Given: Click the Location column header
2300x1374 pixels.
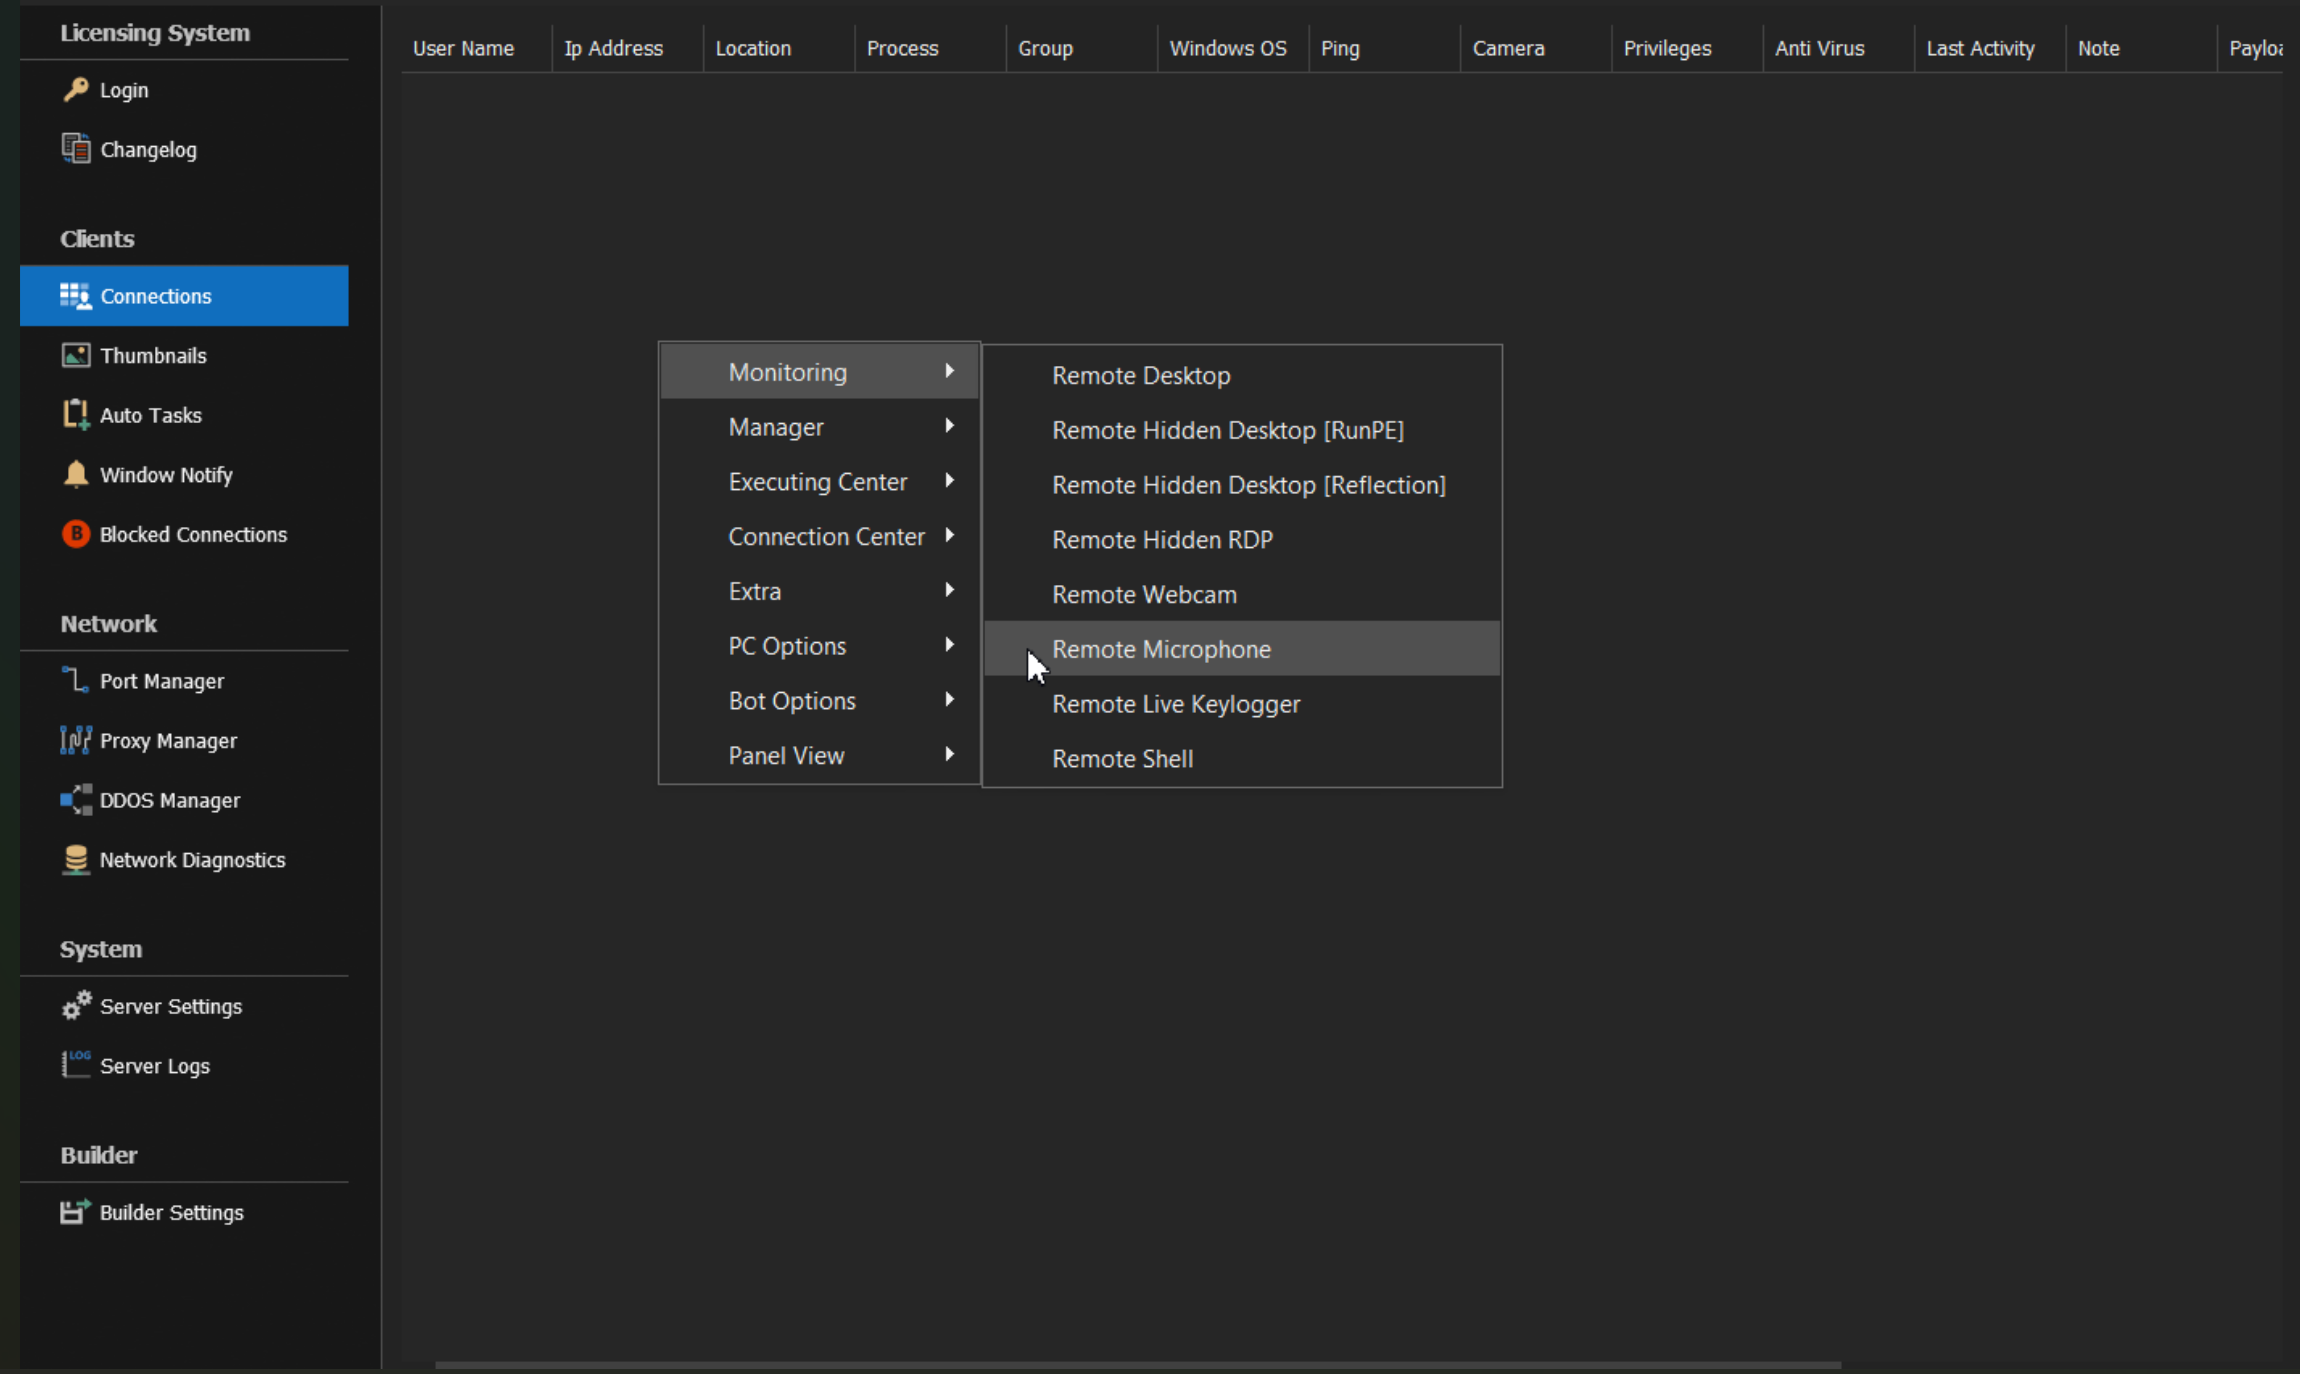Looking at the screenshot, I should 779,48.
